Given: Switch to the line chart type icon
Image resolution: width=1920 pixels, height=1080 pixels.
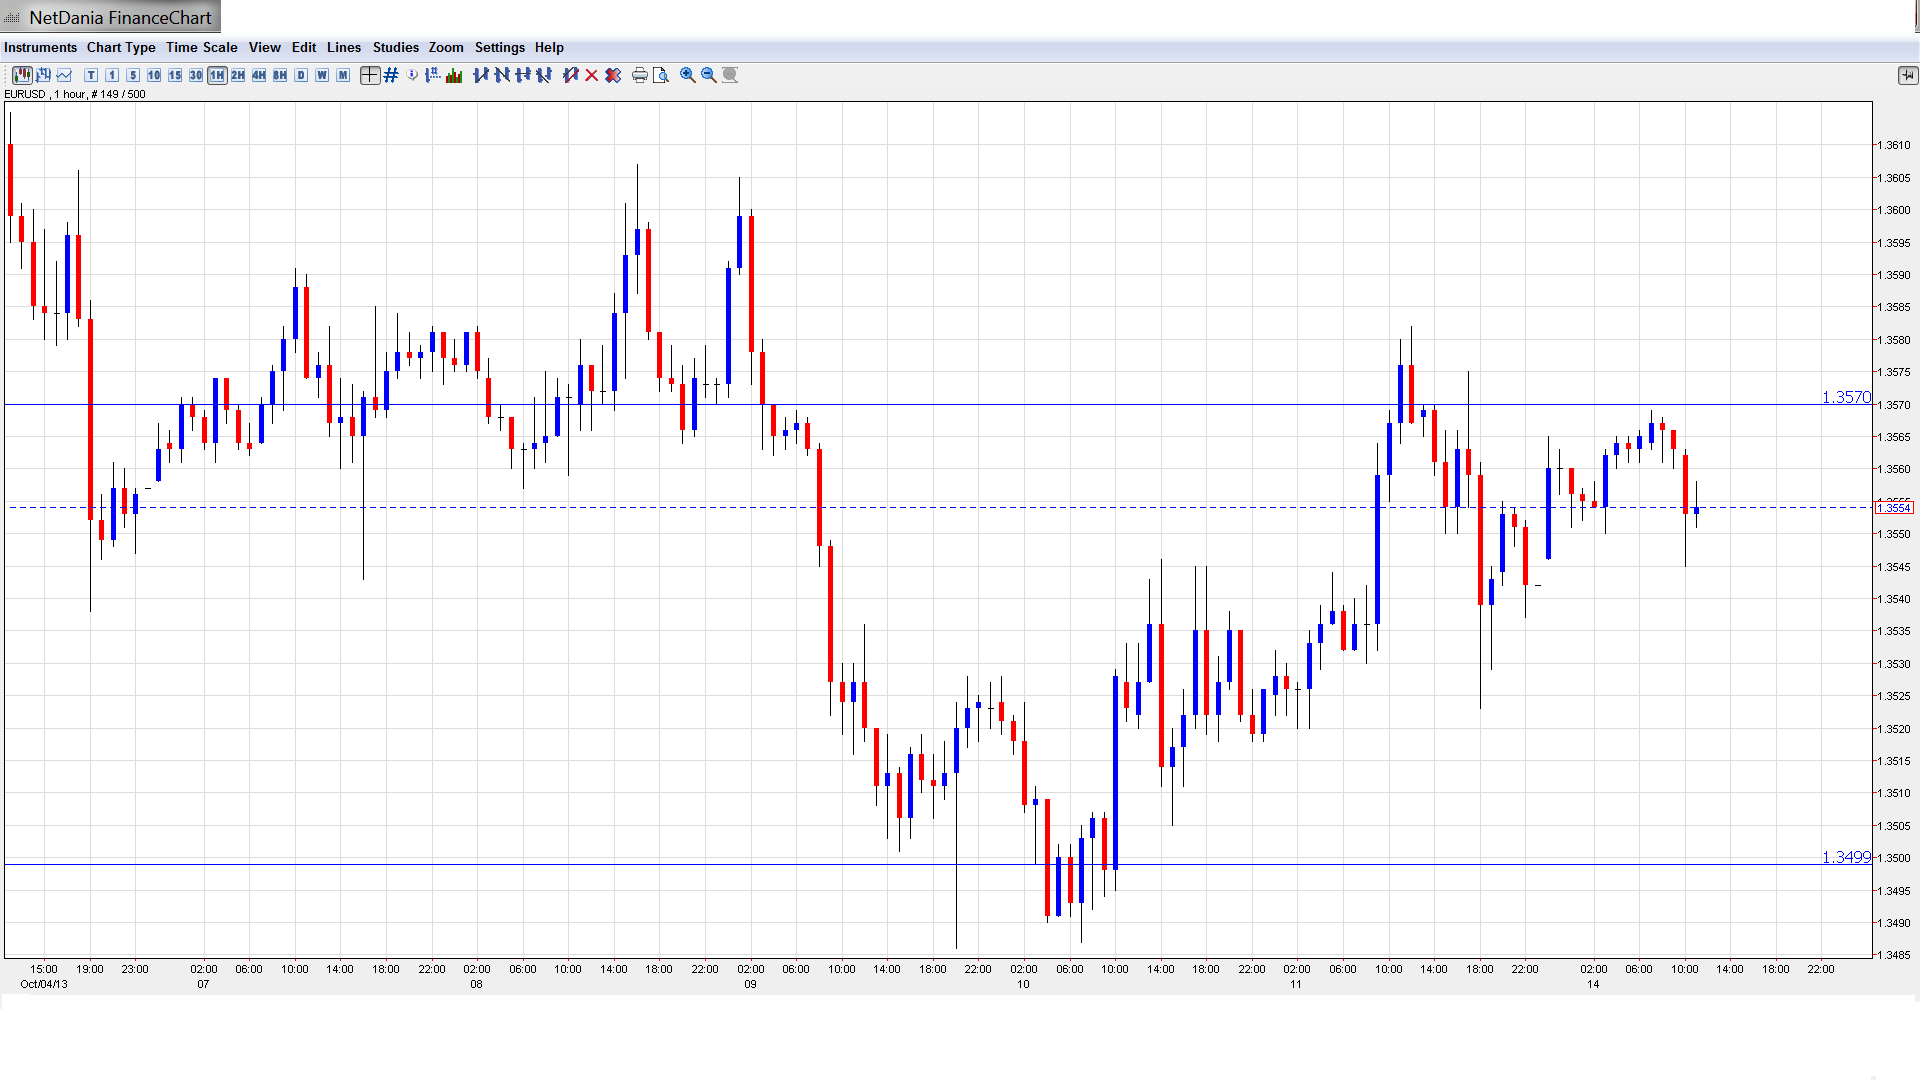Looking at the screenshot, I should (64, 75).
